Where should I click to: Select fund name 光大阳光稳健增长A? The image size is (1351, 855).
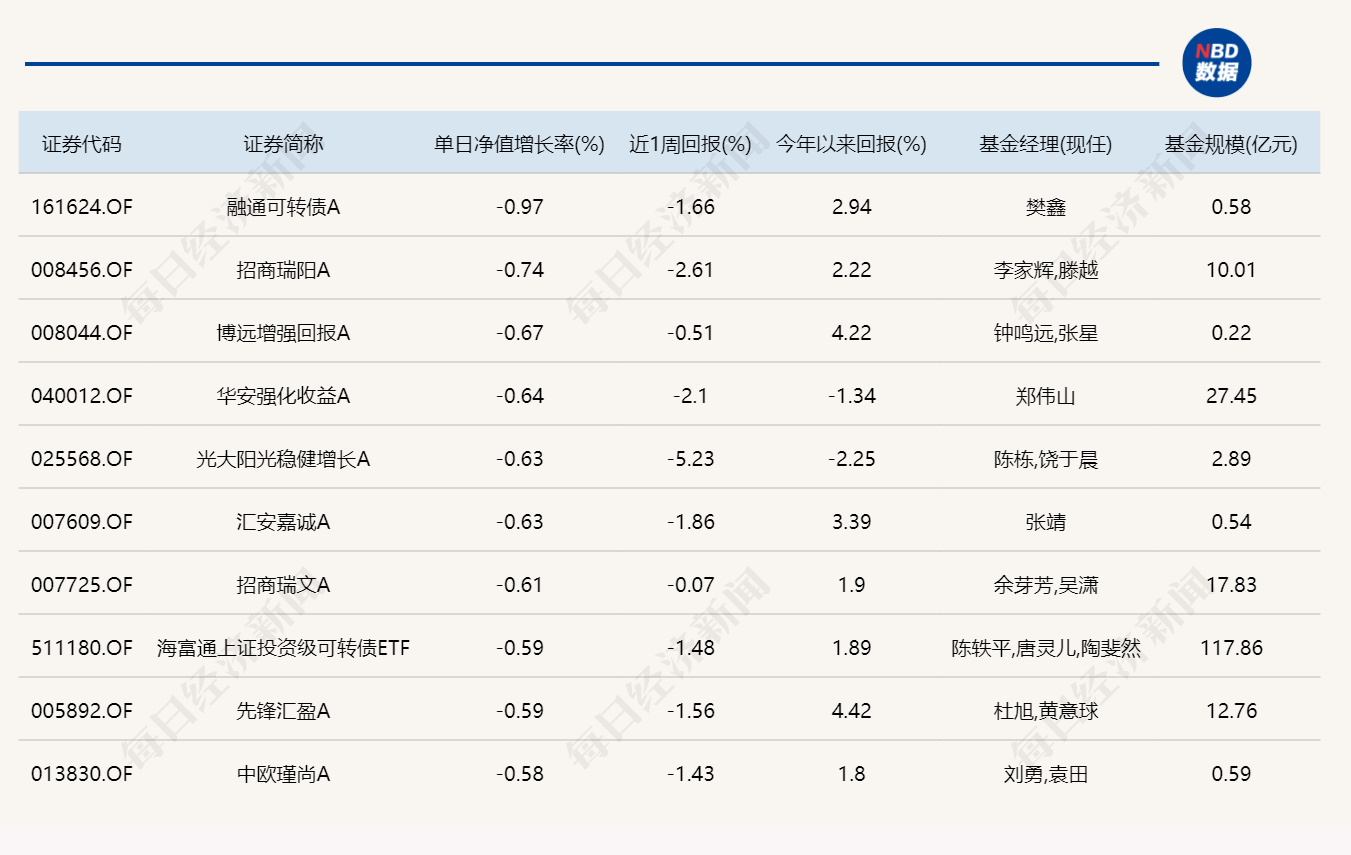(284, 459)
